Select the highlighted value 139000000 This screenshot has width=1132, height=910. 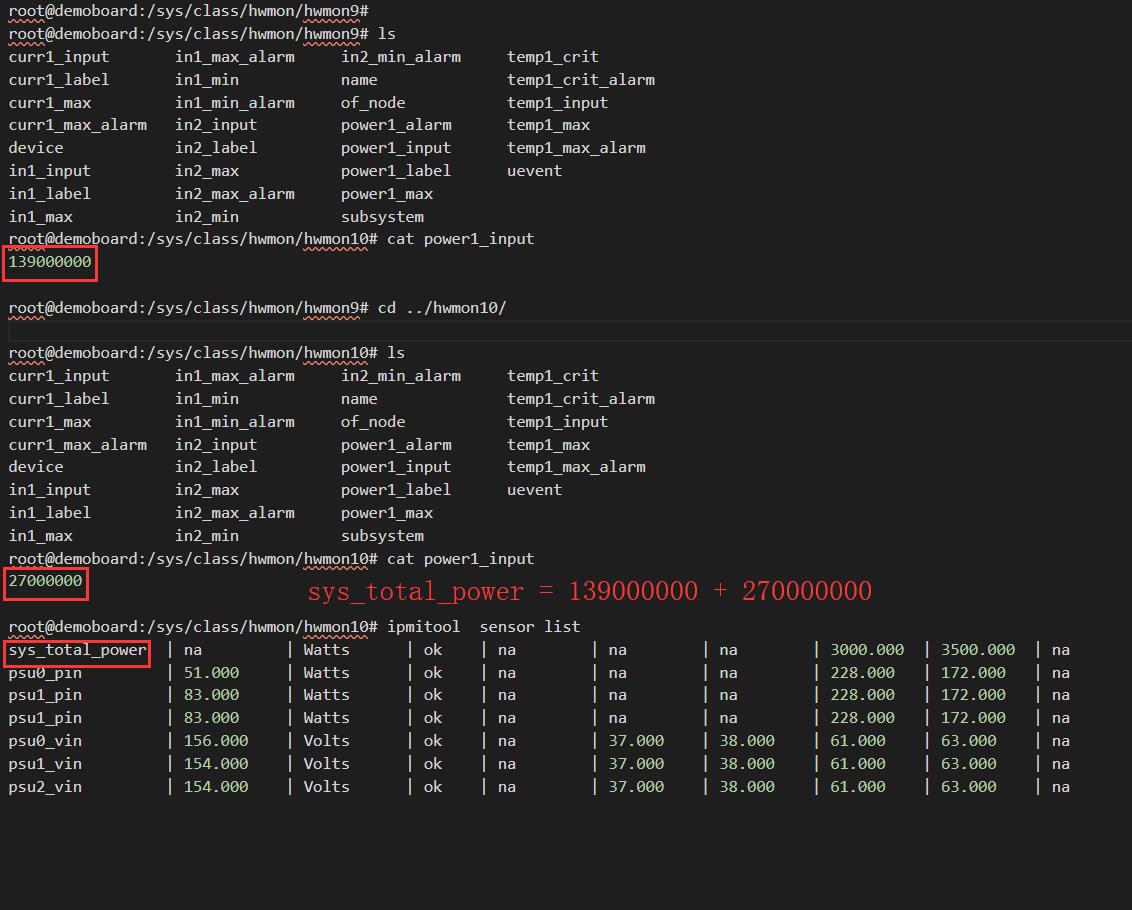tap(49, 262)
